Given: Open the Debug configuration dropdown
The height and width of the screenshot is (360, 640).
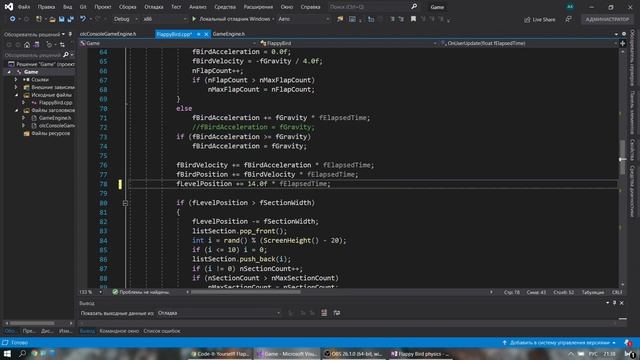Looking at the screenshot, I should click(x=125, y=19).
